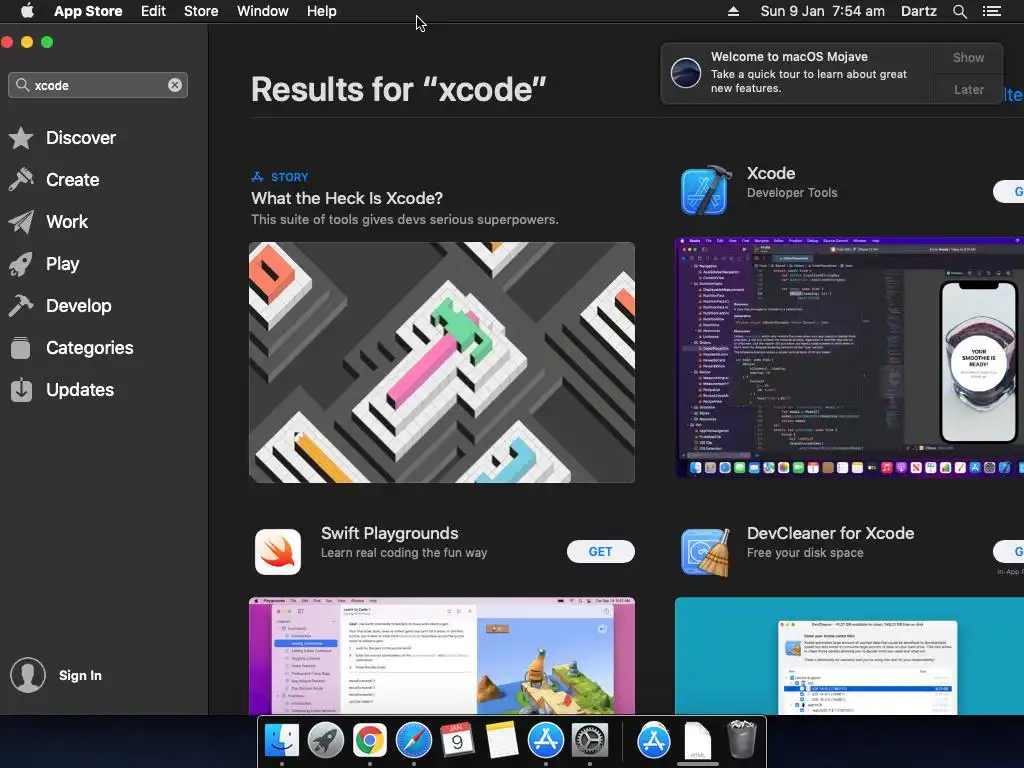Open the DevCleaner for Xcode app icon
This screenshot has width=1024, height=768.
click(x=705, y=552)
